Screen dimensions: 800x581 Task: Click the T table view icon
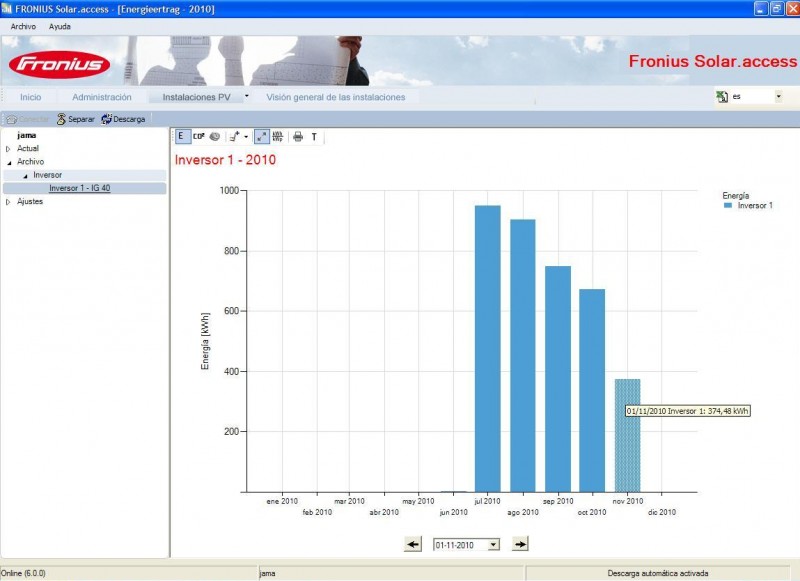314,137
